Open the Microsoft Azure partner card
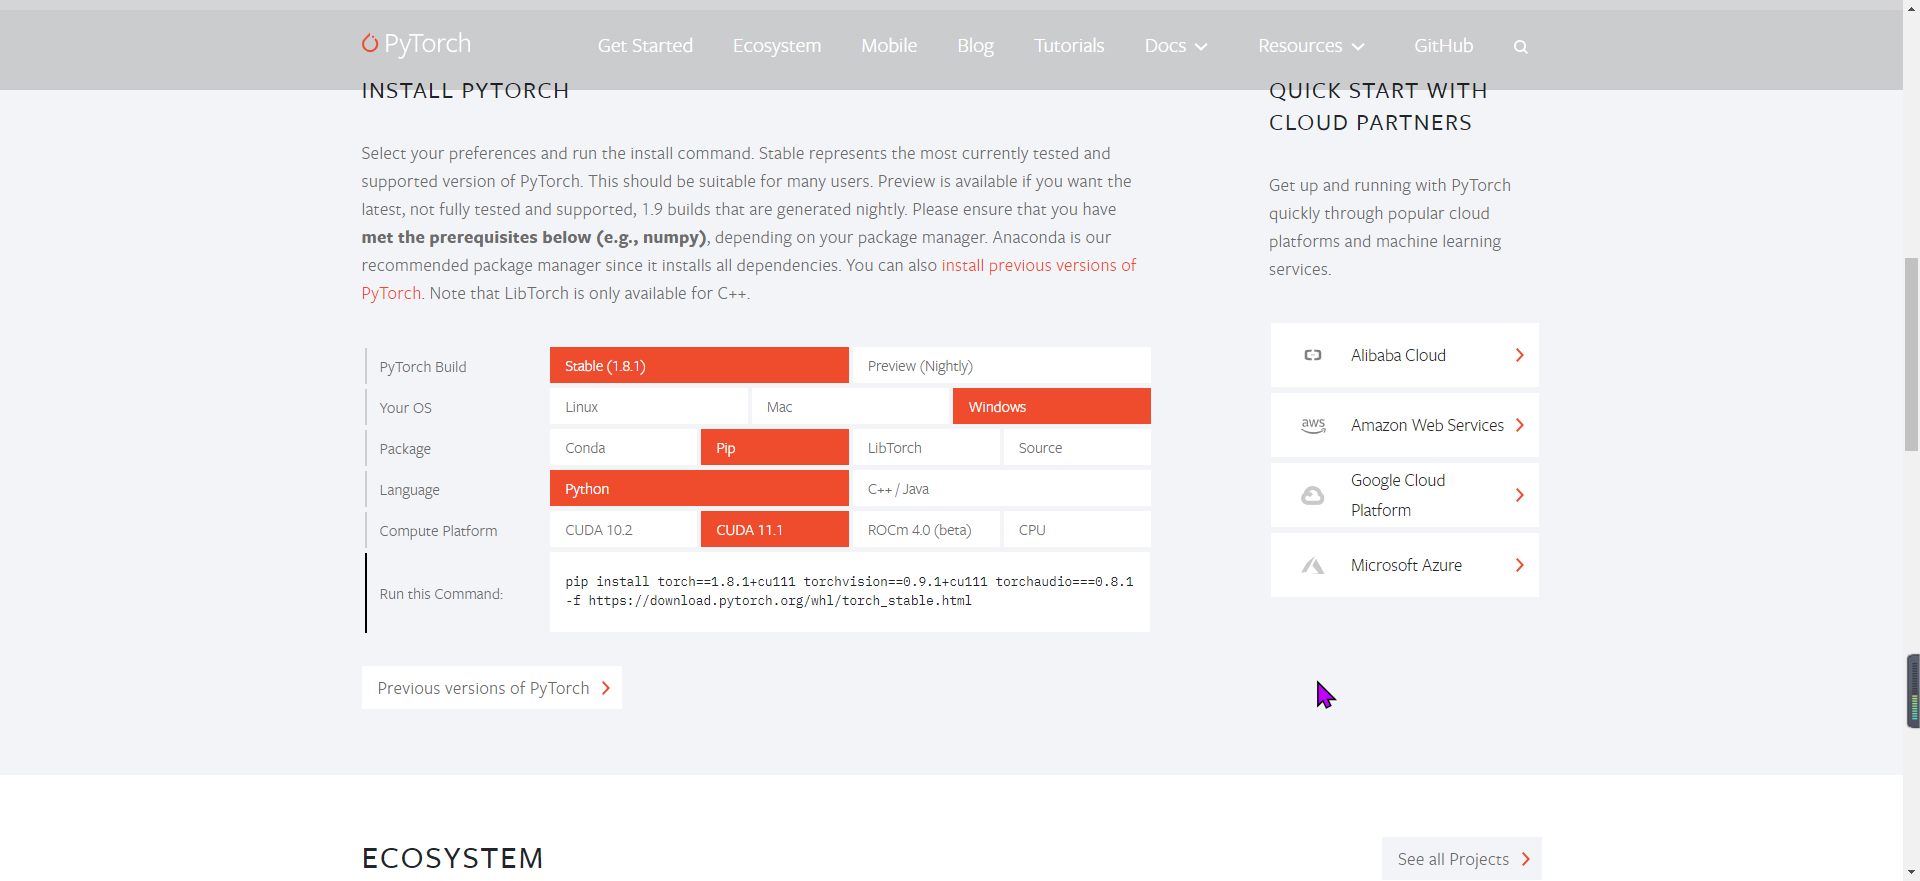 [x=1404, y=565]
